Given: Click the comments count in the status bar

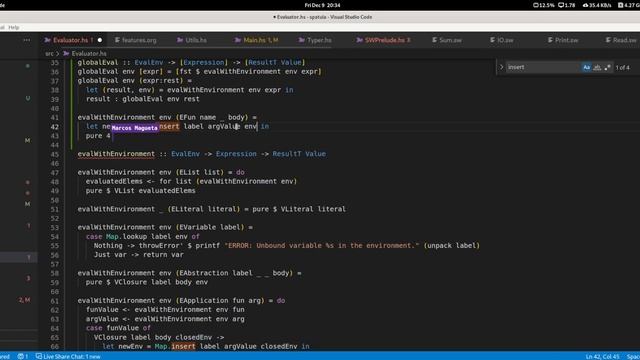Looking at the screenshot, I should [23, 356].
